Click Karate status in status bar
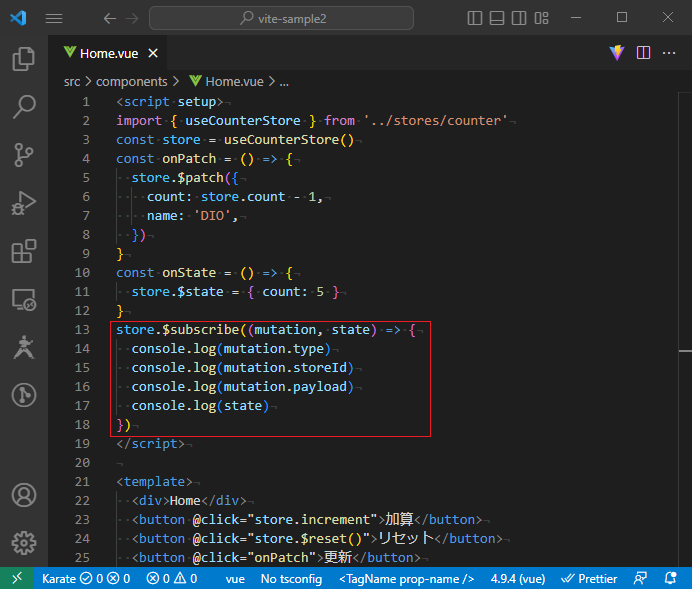 86,578
